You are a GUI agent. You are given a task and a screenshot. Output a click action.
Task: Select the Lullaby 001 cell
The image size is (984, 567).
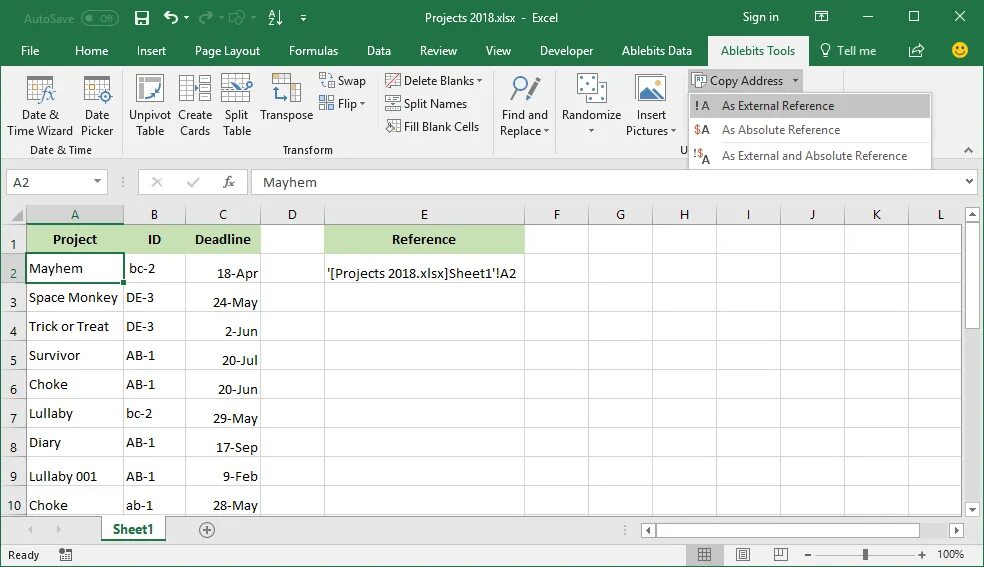click(75, 472)
